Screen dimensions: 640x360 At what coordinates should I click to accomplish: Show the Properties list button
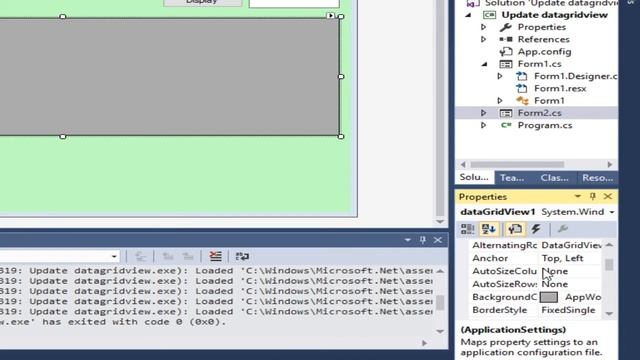(515, 229)
